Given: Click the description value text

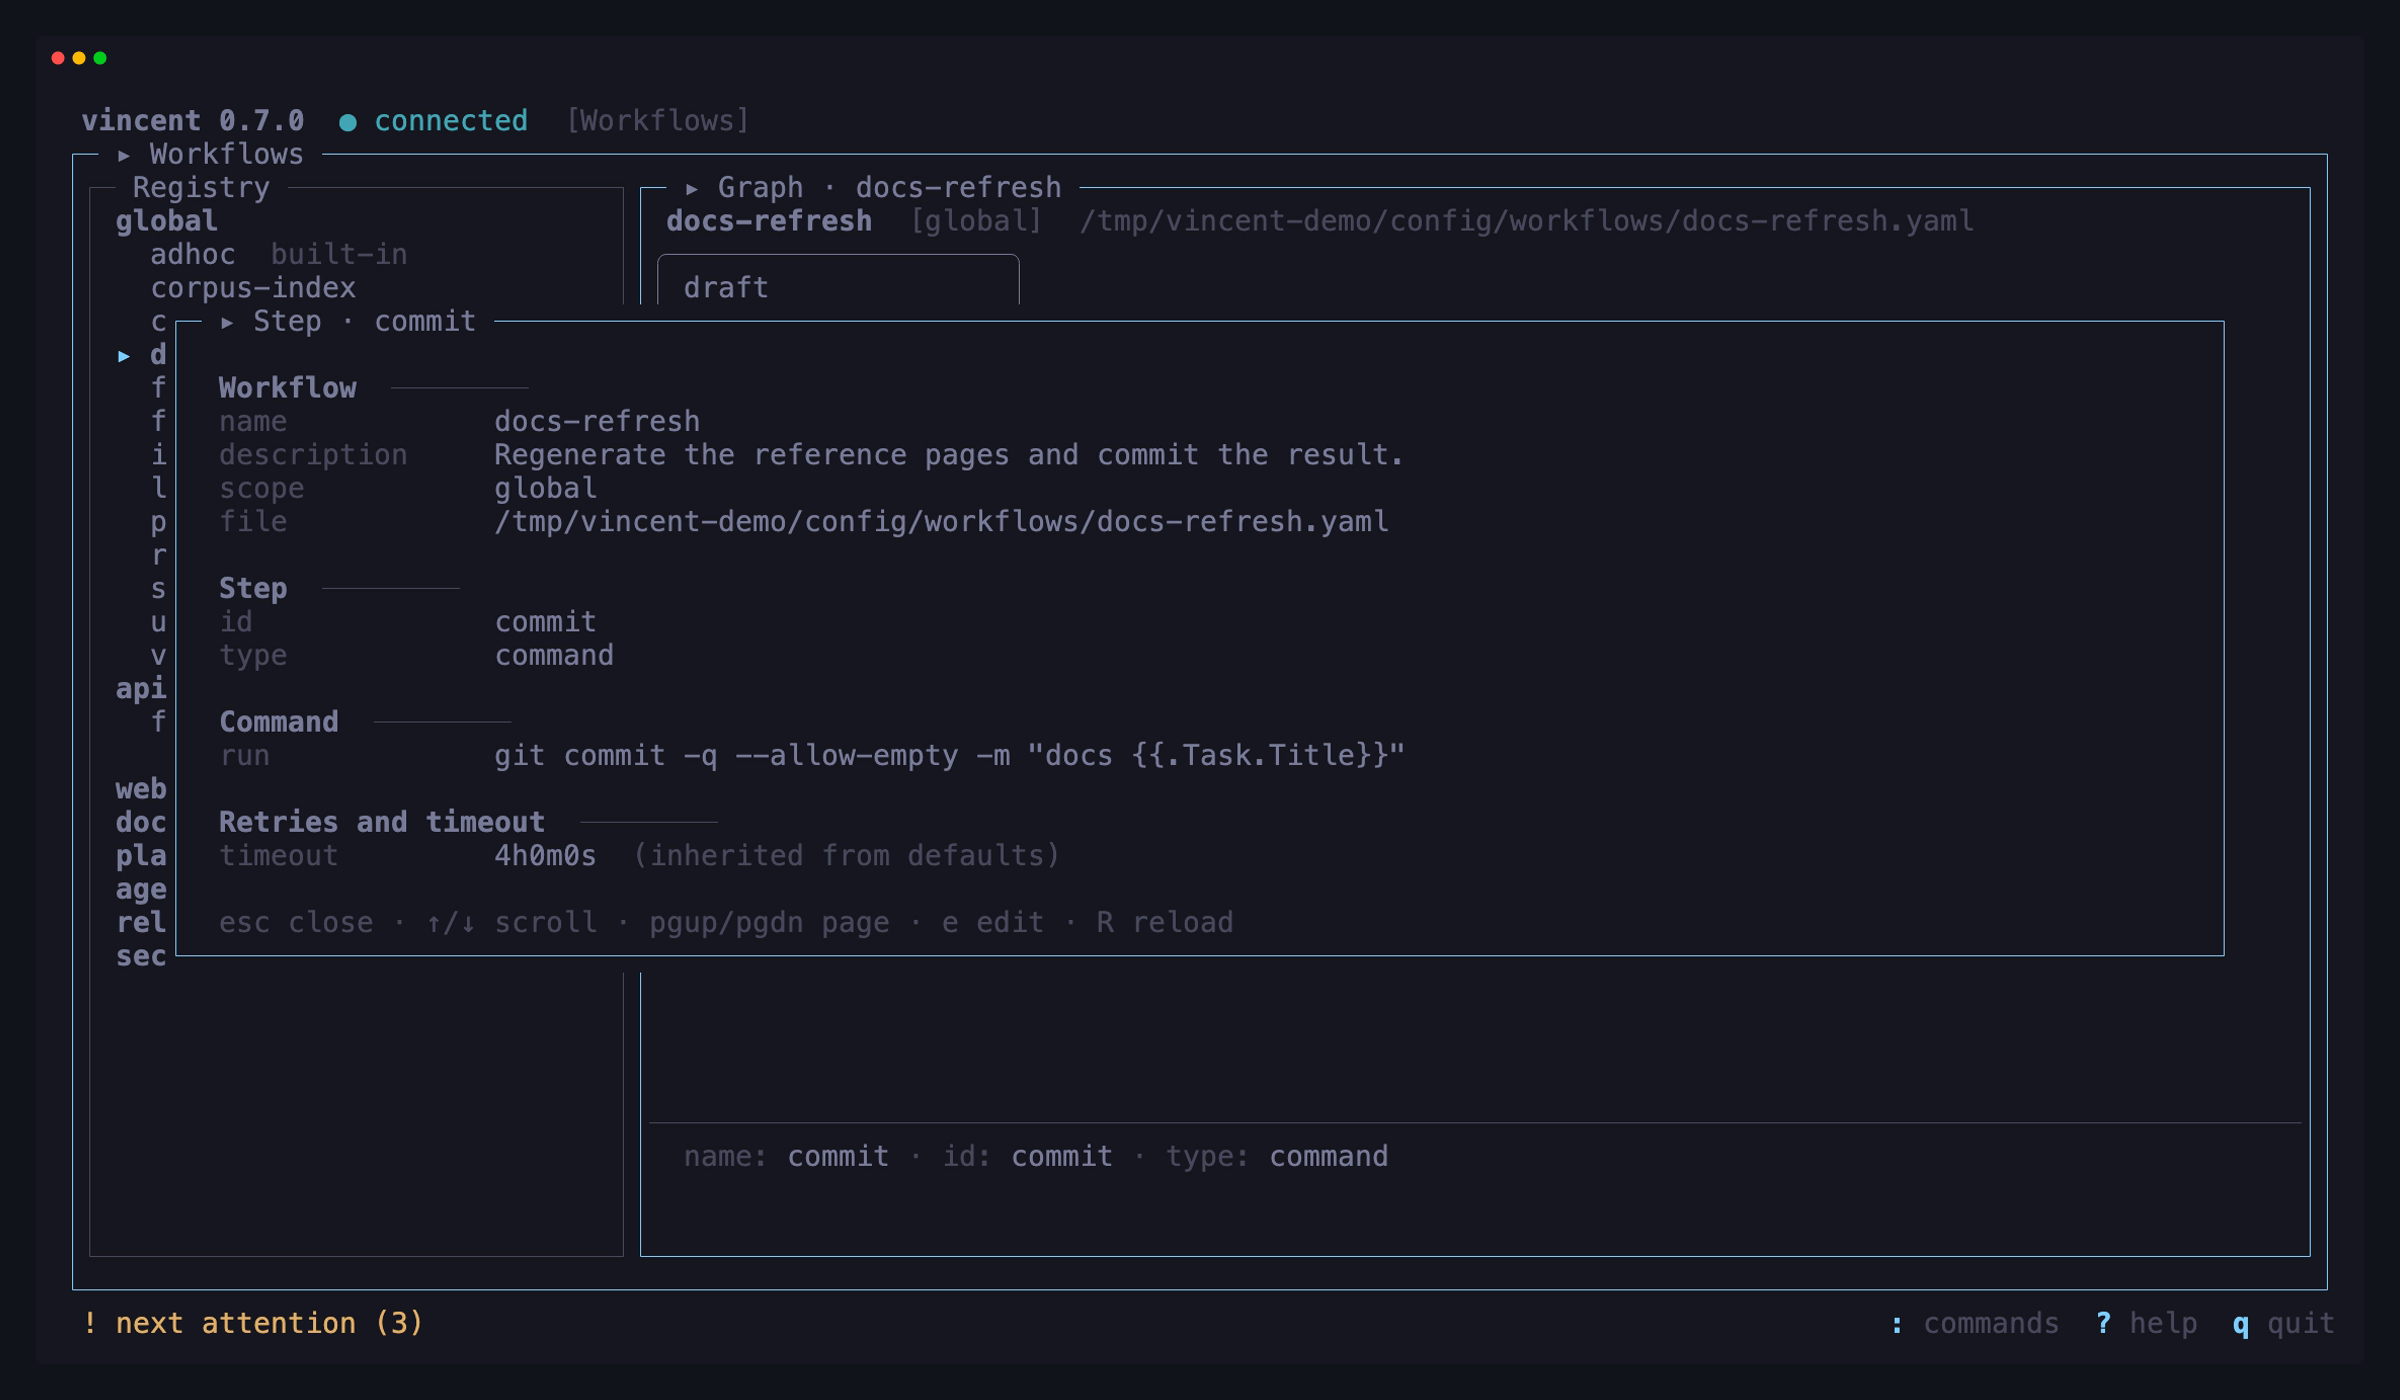Looking at the screenshot, I should (949, 455).
